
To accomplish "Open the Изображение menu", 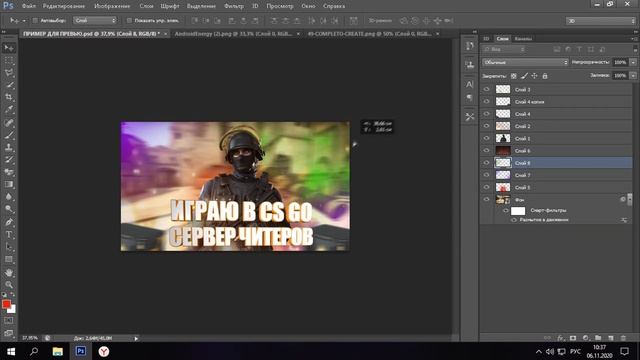I will point(112,6).
